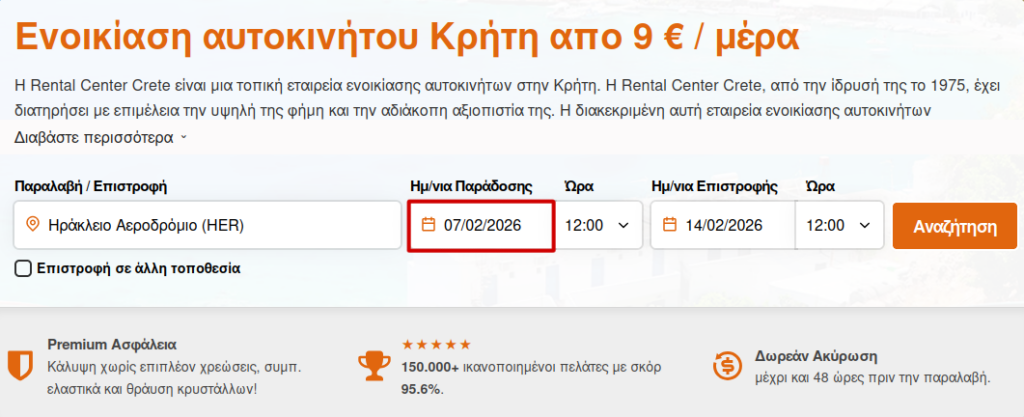Click the free cancellation refund icon
This screenshot has height=417, width=1024.
pyautogui.click(x=727, y=365)
